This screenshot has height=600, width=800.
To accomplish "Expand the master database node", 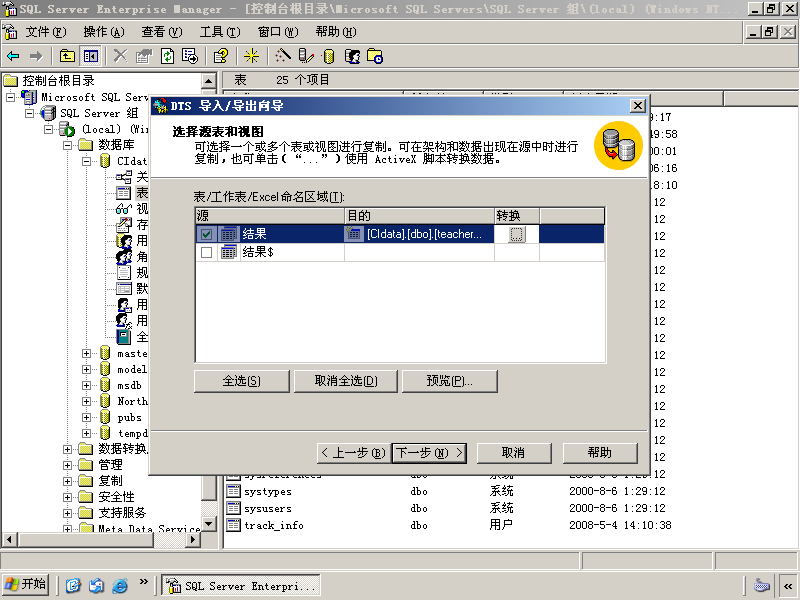I will 86,354.
